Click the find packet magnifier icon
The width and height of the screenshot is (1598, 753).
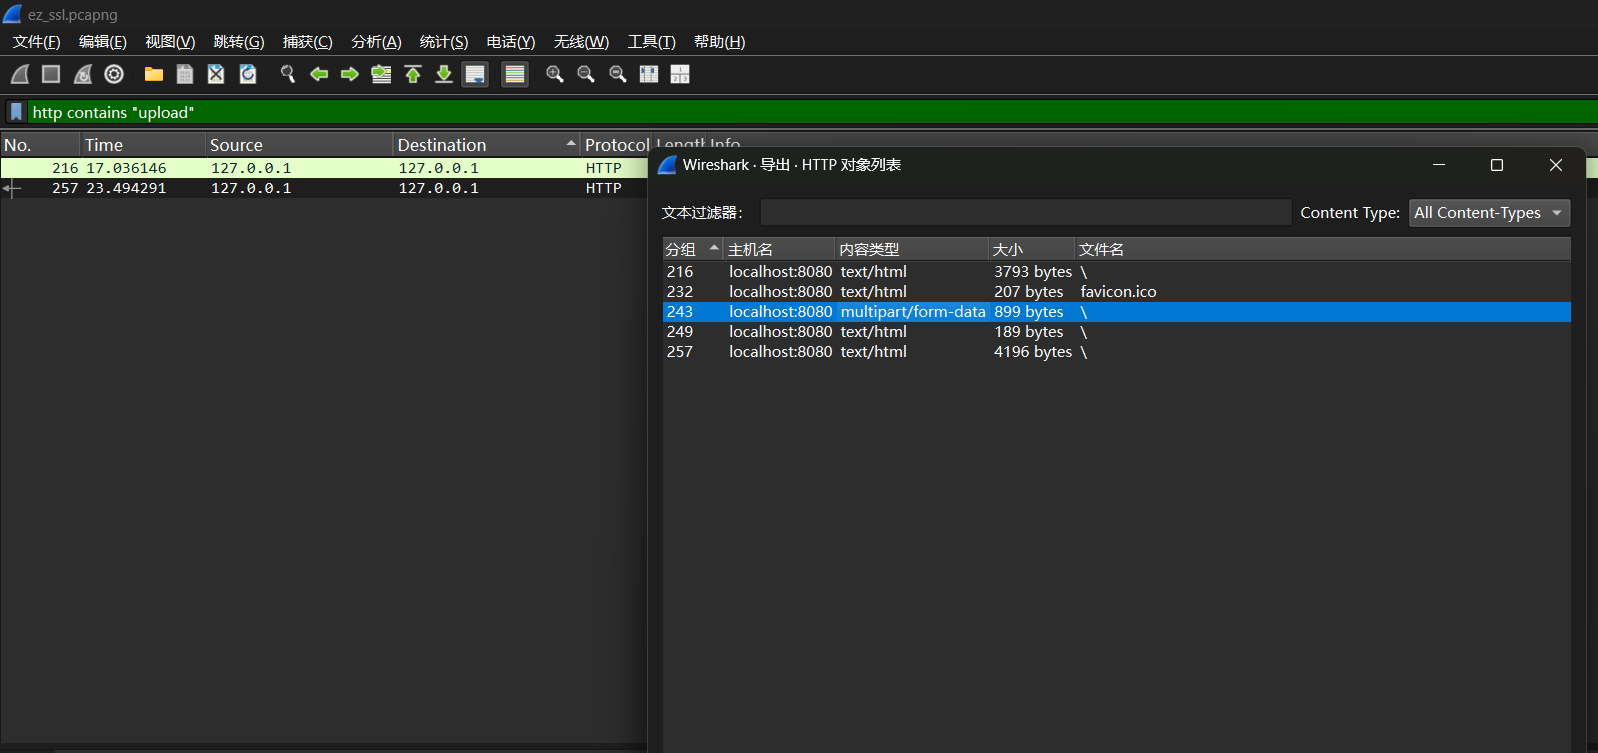coord(288,74)
